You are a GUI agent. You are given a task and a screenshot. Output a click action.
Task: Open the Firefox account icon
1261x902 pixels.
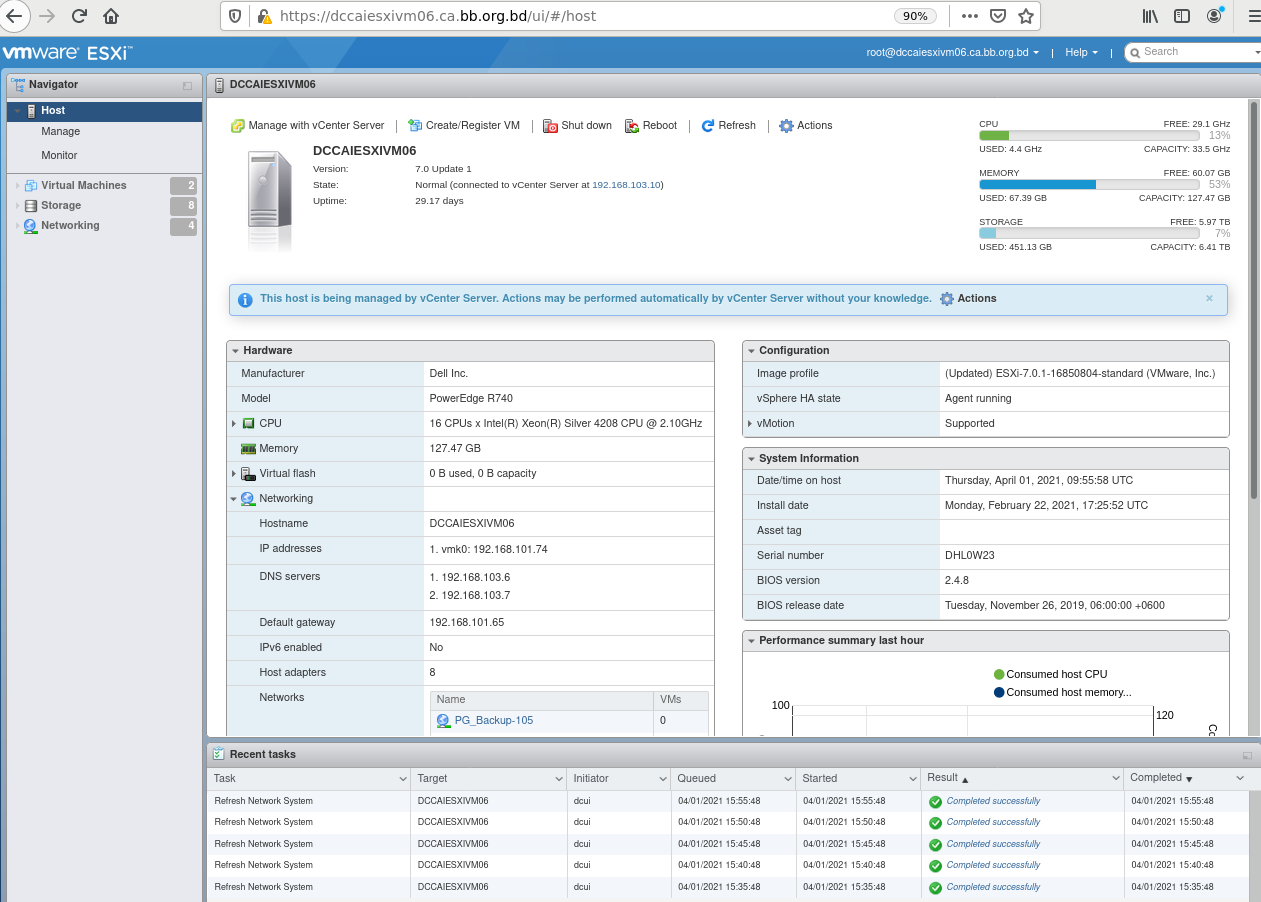[x=1214, y=16]
